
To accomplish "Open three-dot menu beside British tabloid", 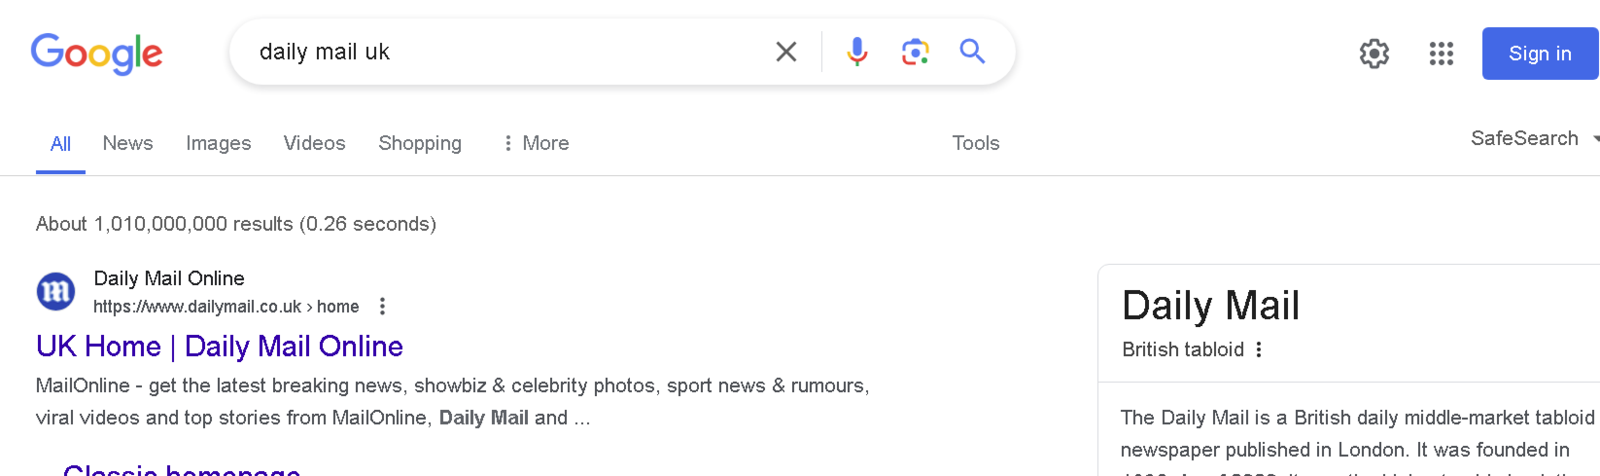I will (x=1259, y=350).
